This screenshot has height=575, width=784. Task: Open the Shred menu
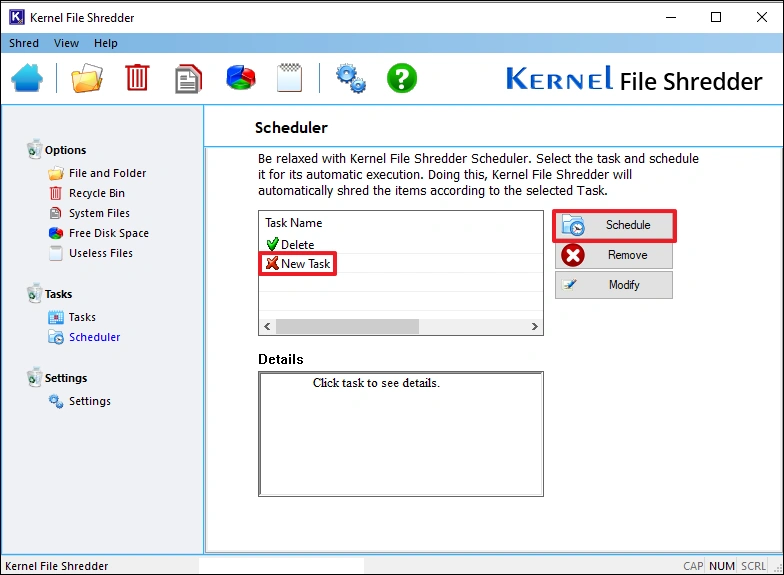pos(24,43)
